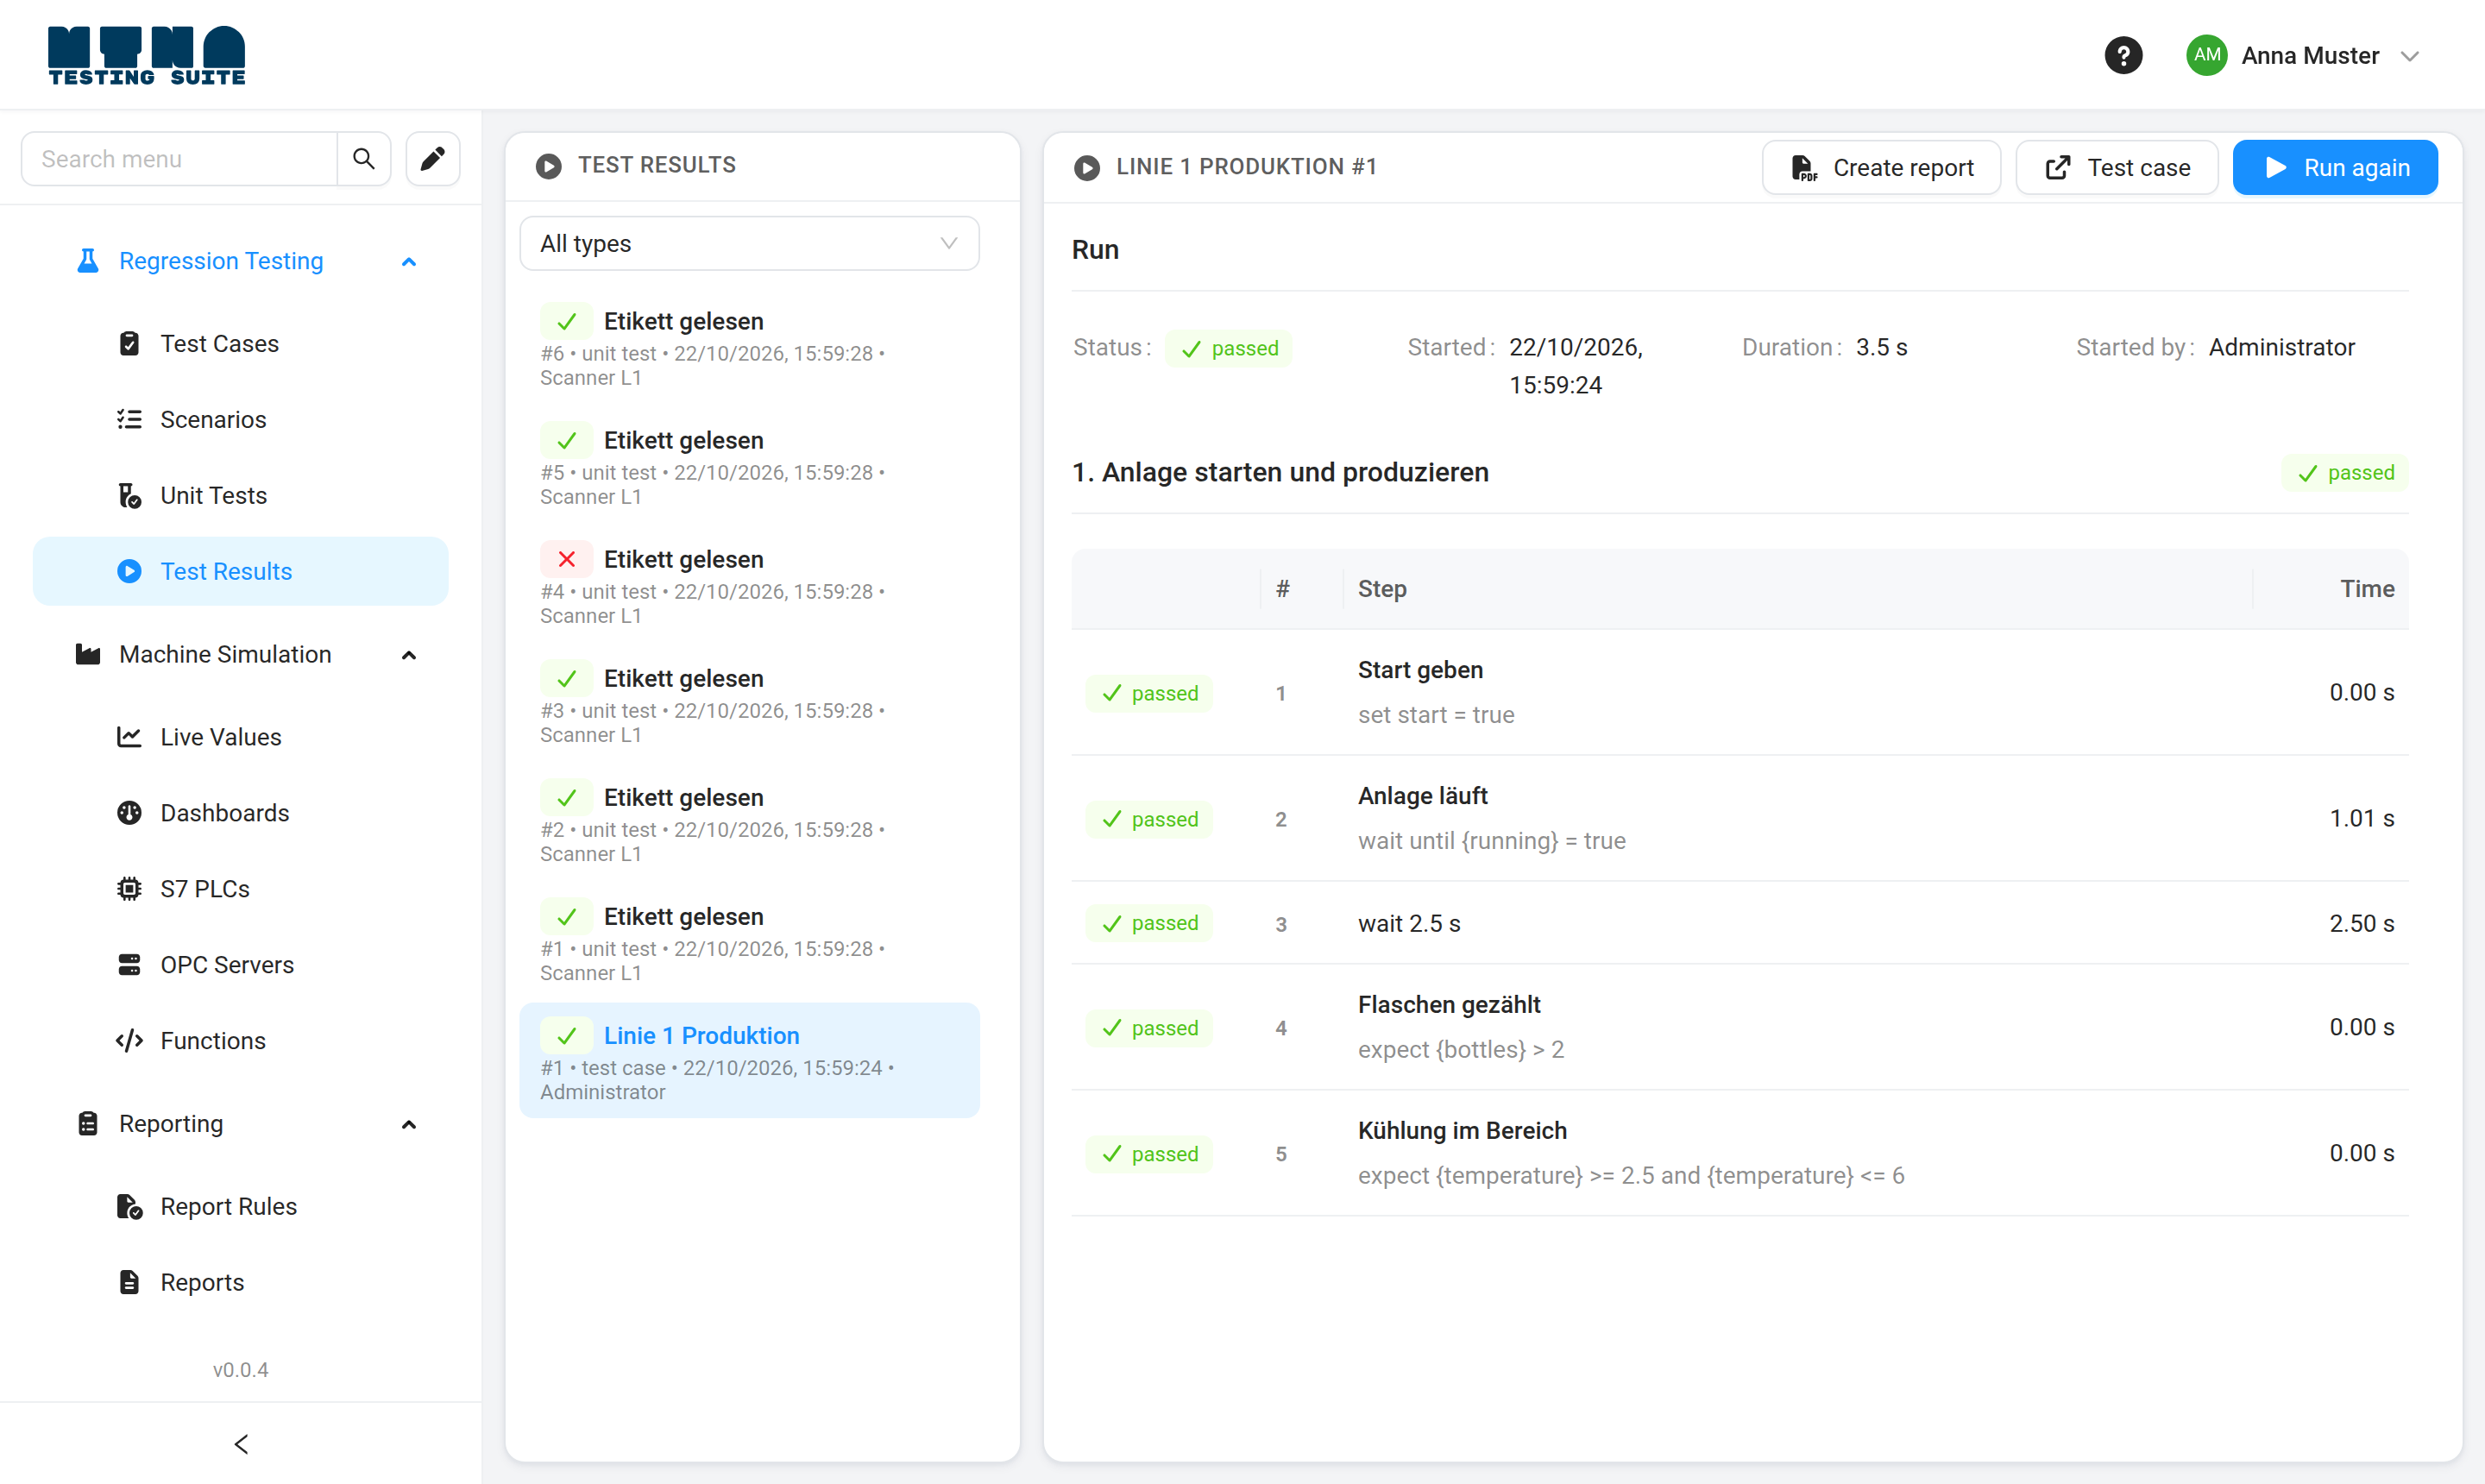Click the AM user avatar
Viewport: 2485px width, 1484px height.
point(2206,55)
